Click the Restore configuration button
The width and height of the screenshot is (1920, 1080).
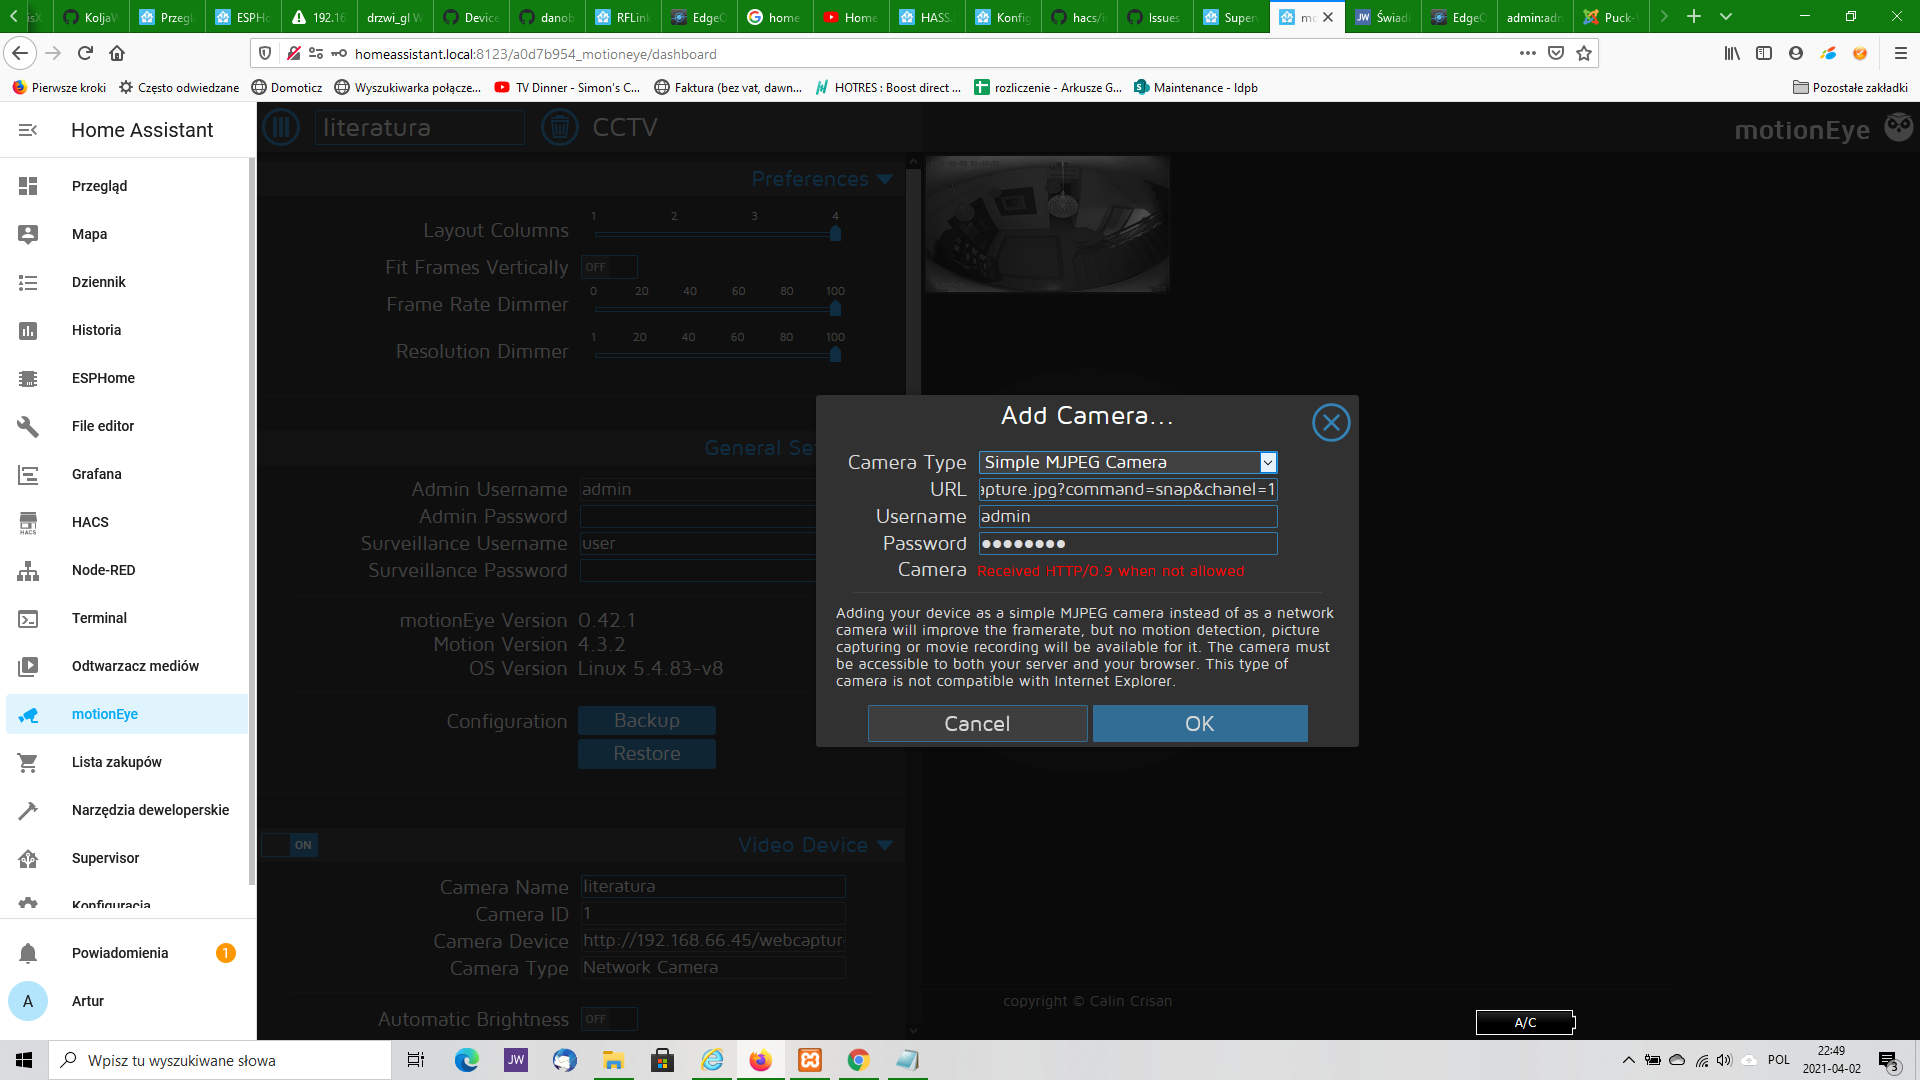(646, 753)
